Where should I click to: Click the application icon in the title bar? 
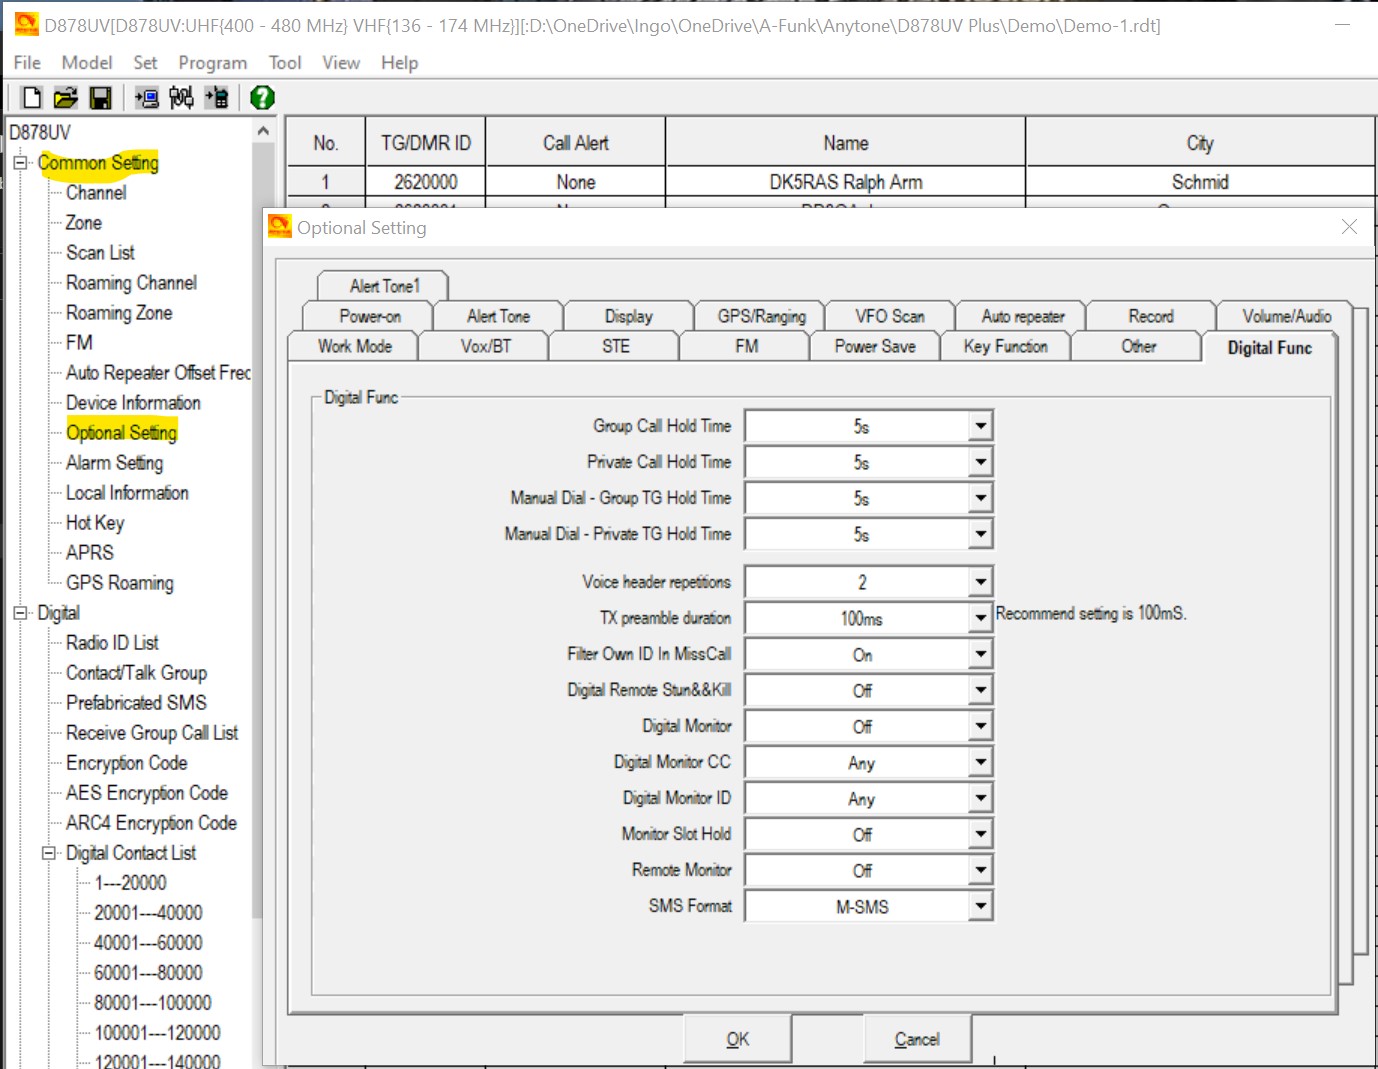pyautogui.click(x=26, y=24)
